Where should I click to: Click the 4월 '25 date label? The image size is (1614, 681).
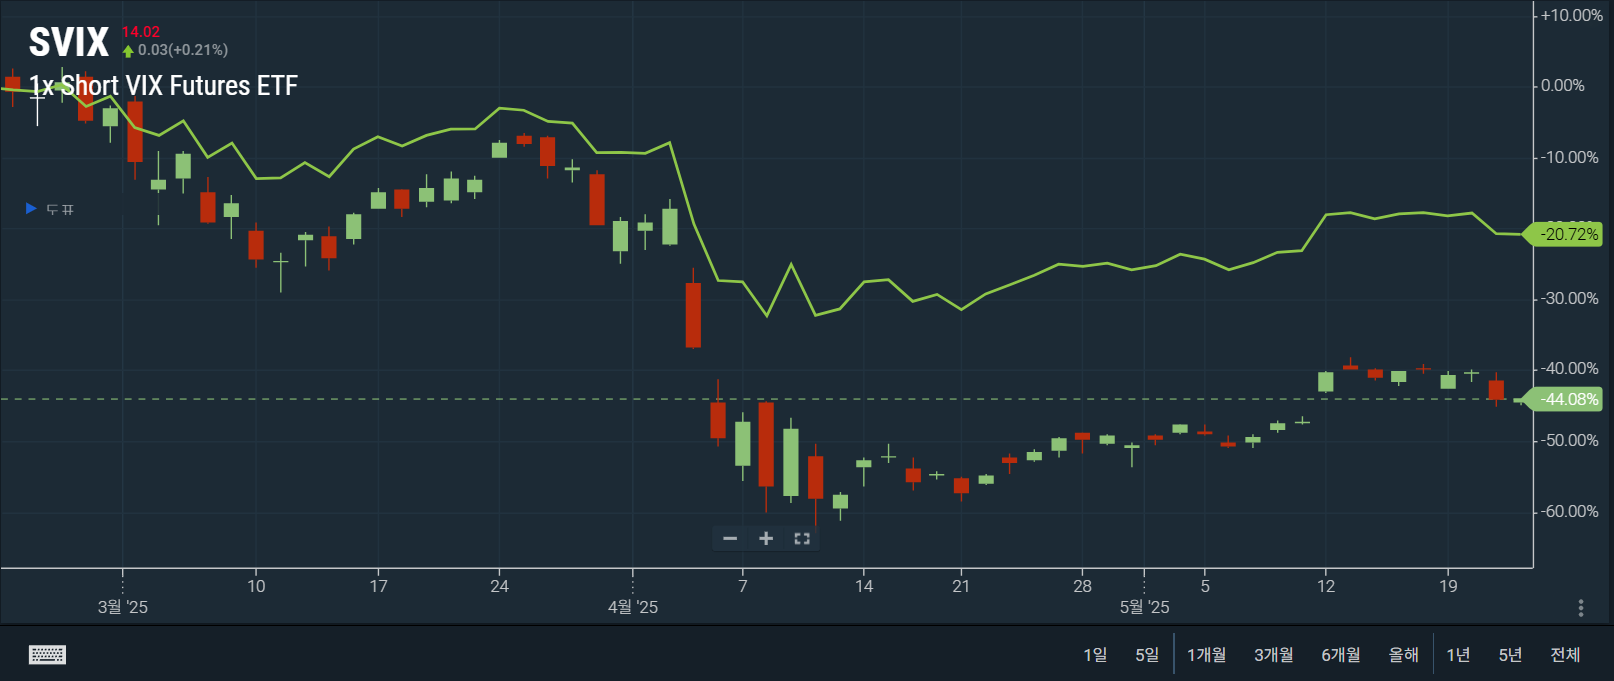633,607
